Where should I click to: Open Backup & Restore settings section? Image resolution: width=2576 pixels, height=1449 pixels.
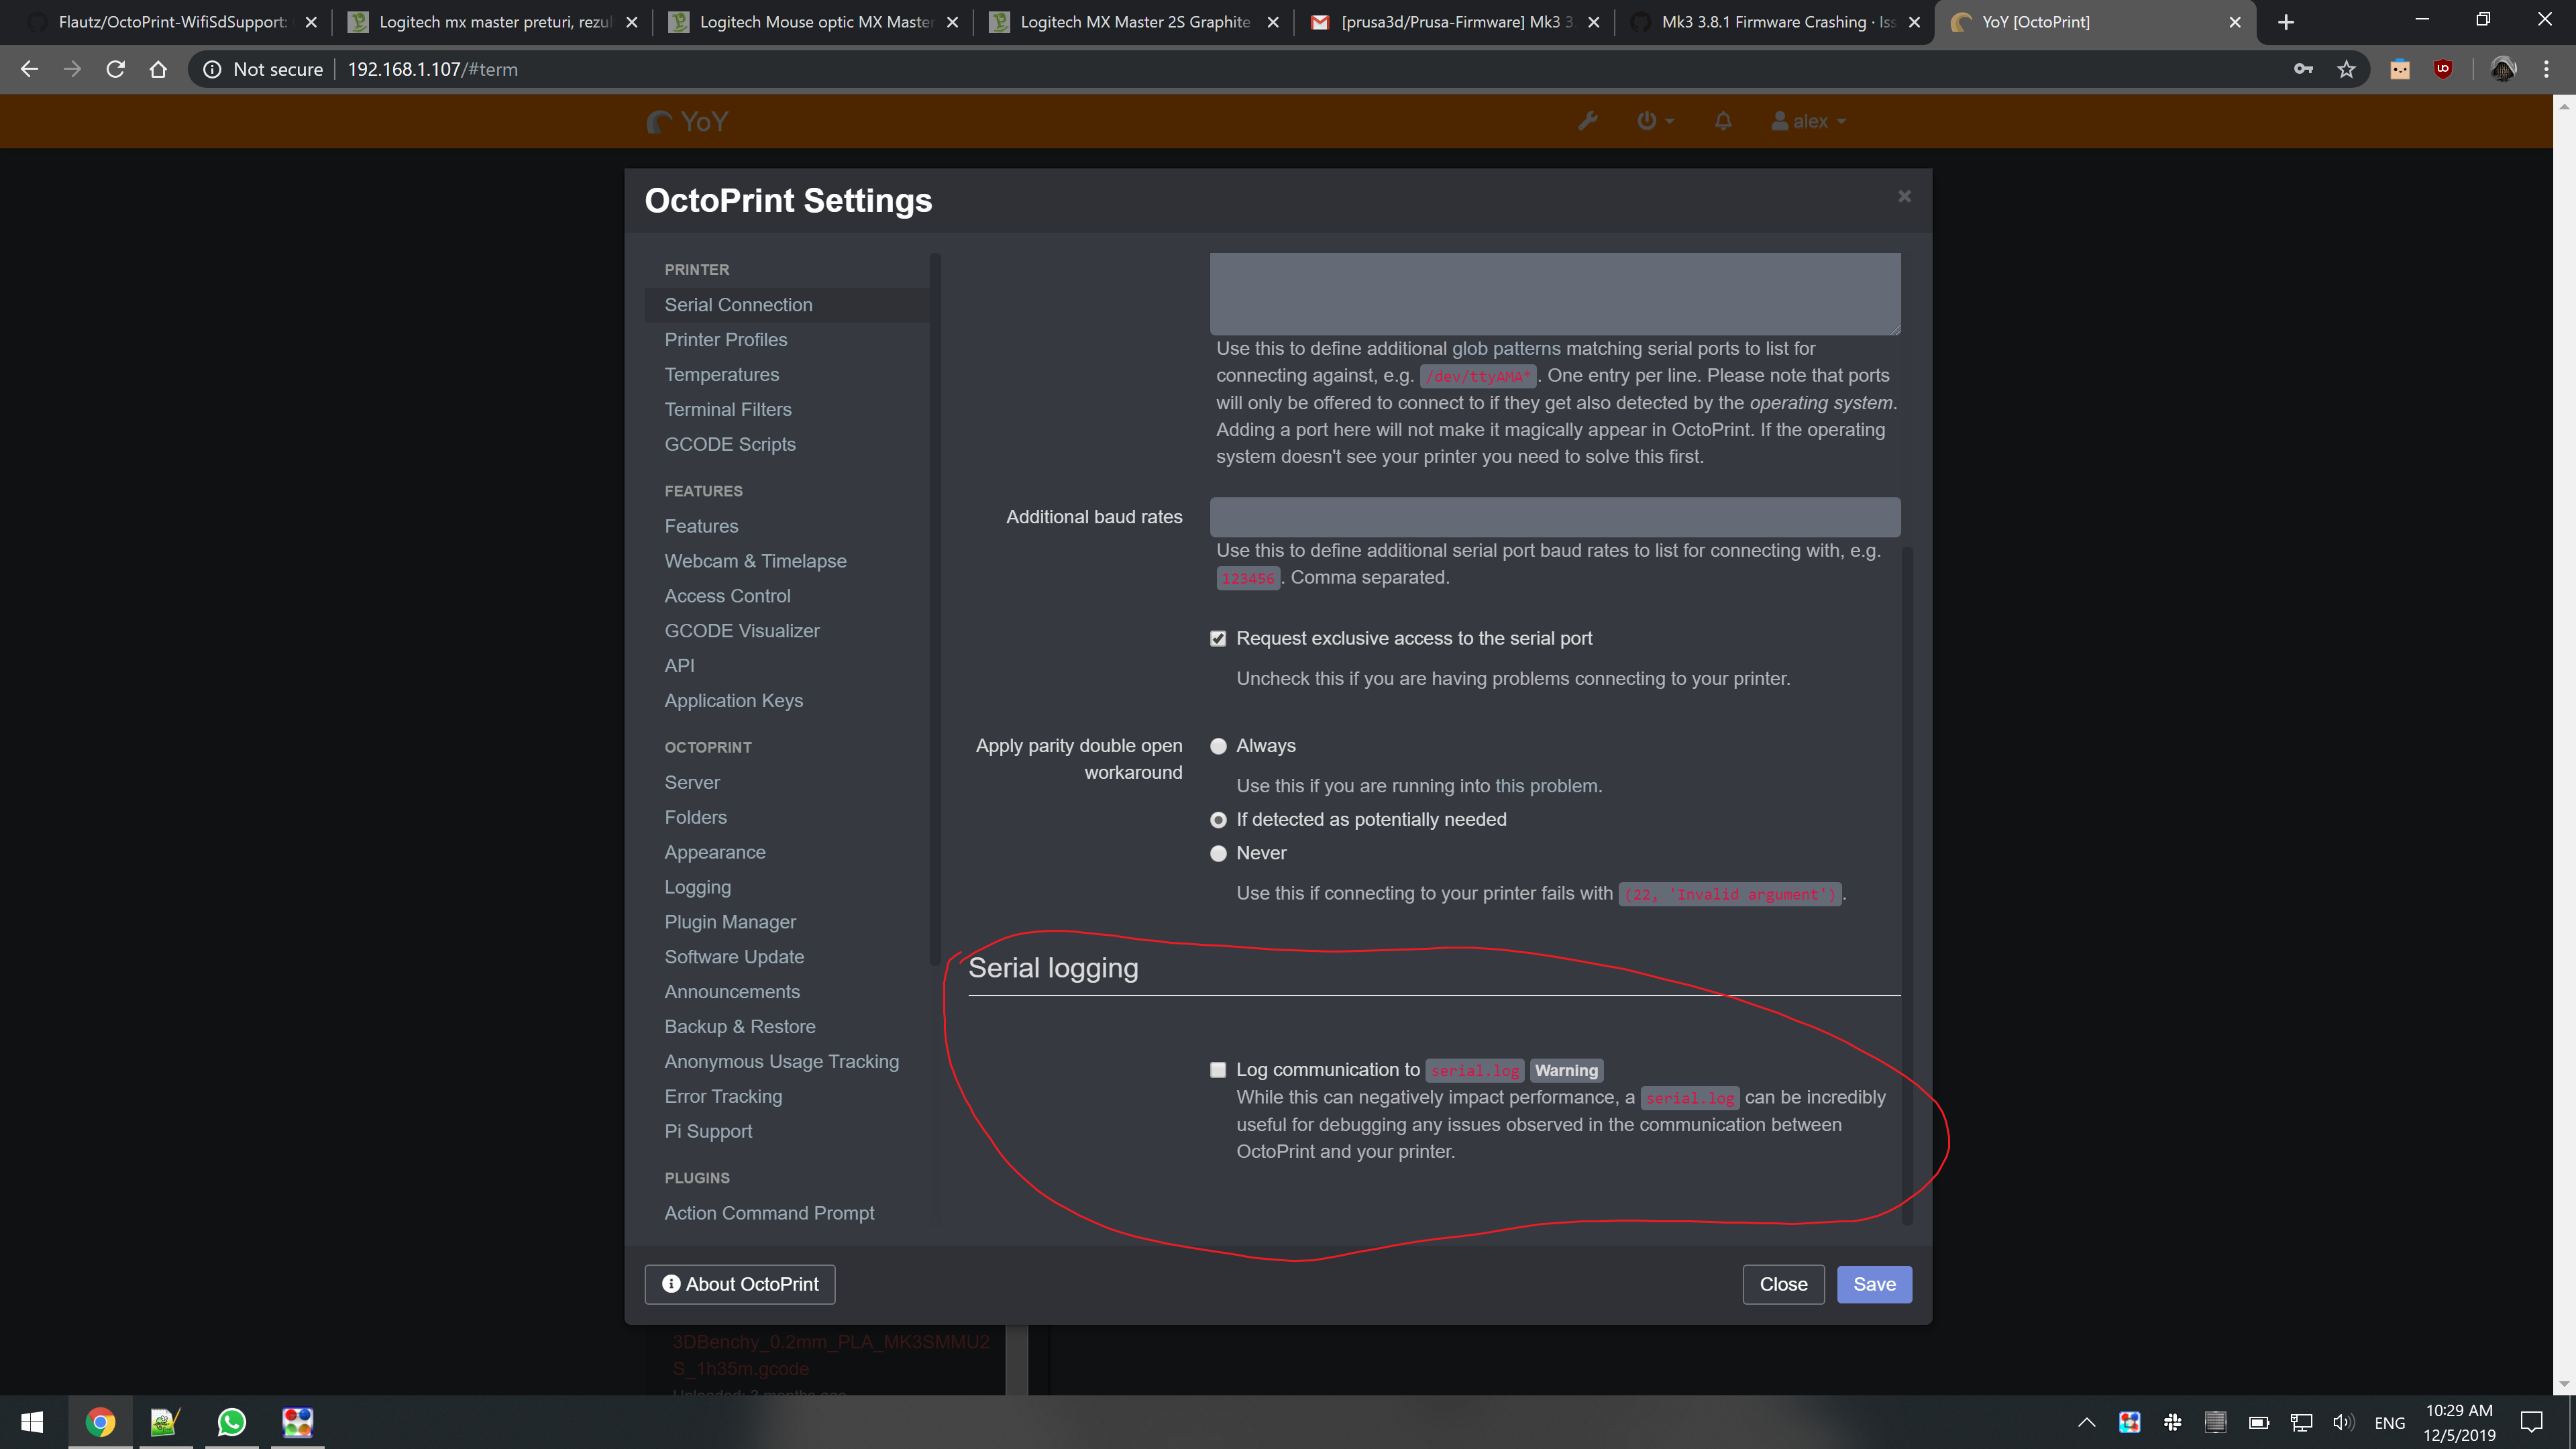pos(787,1027)
